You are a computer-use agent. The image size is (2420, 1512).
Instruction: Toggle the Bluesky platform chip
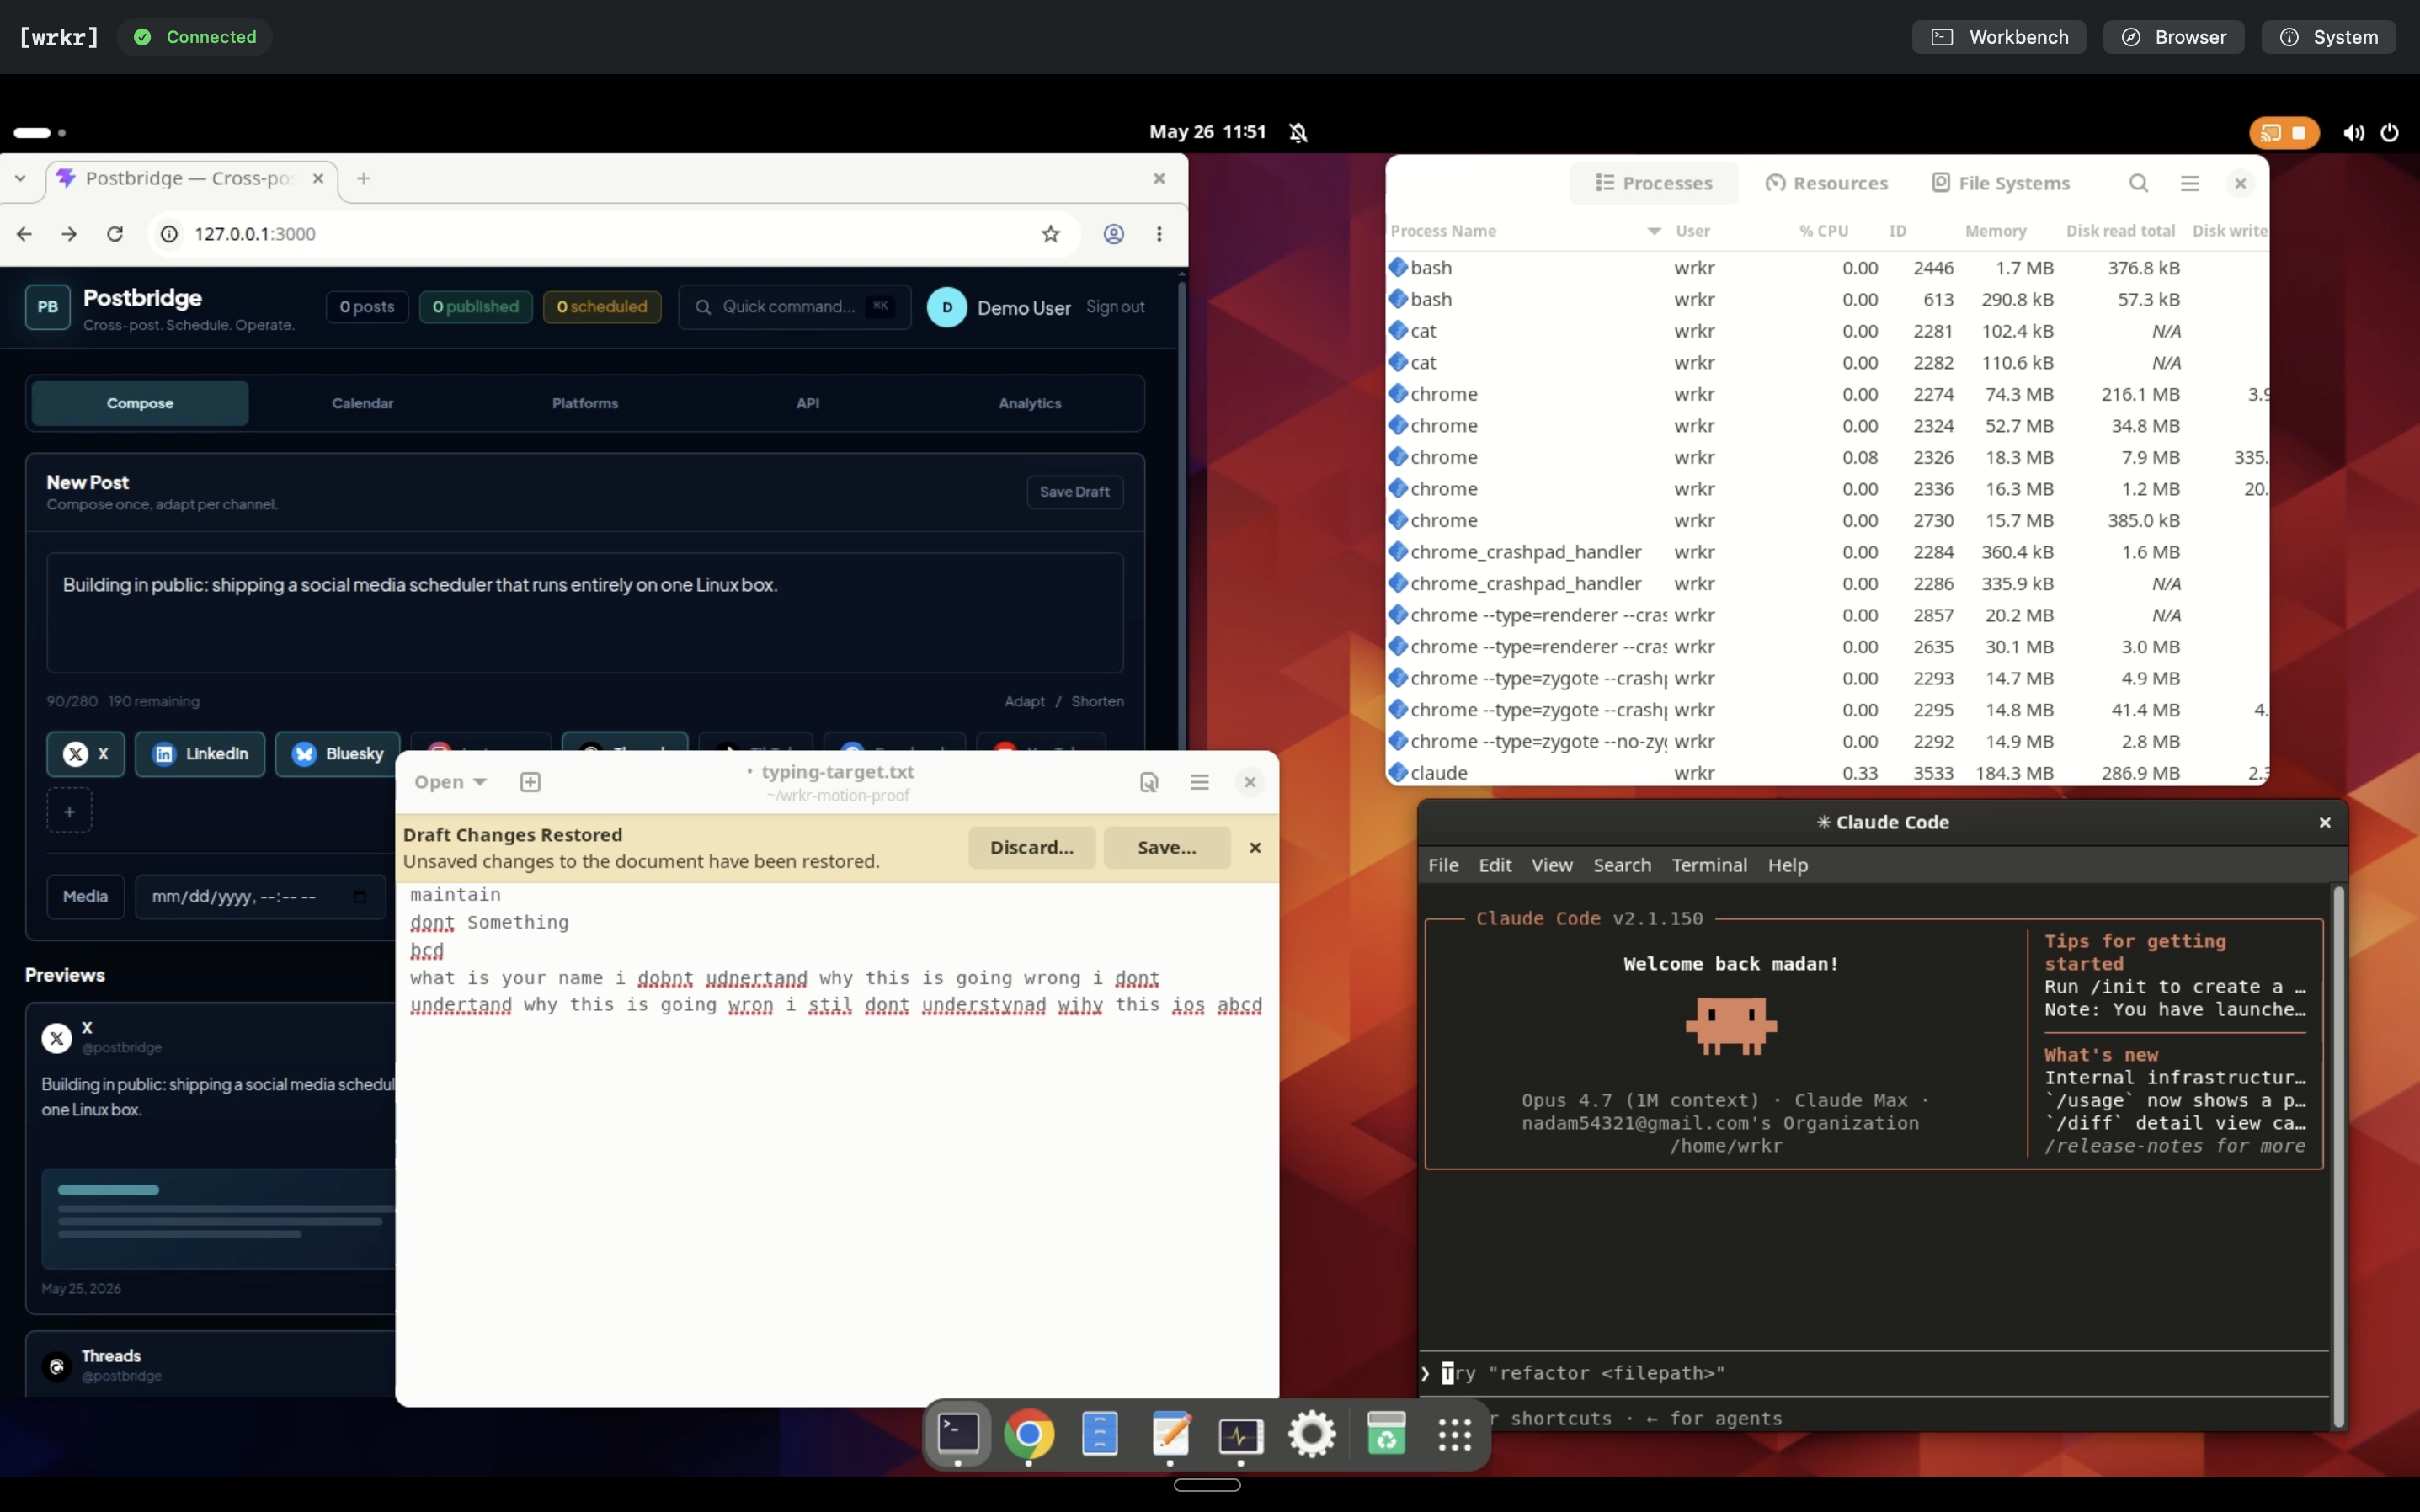click(x=337, y=753)
